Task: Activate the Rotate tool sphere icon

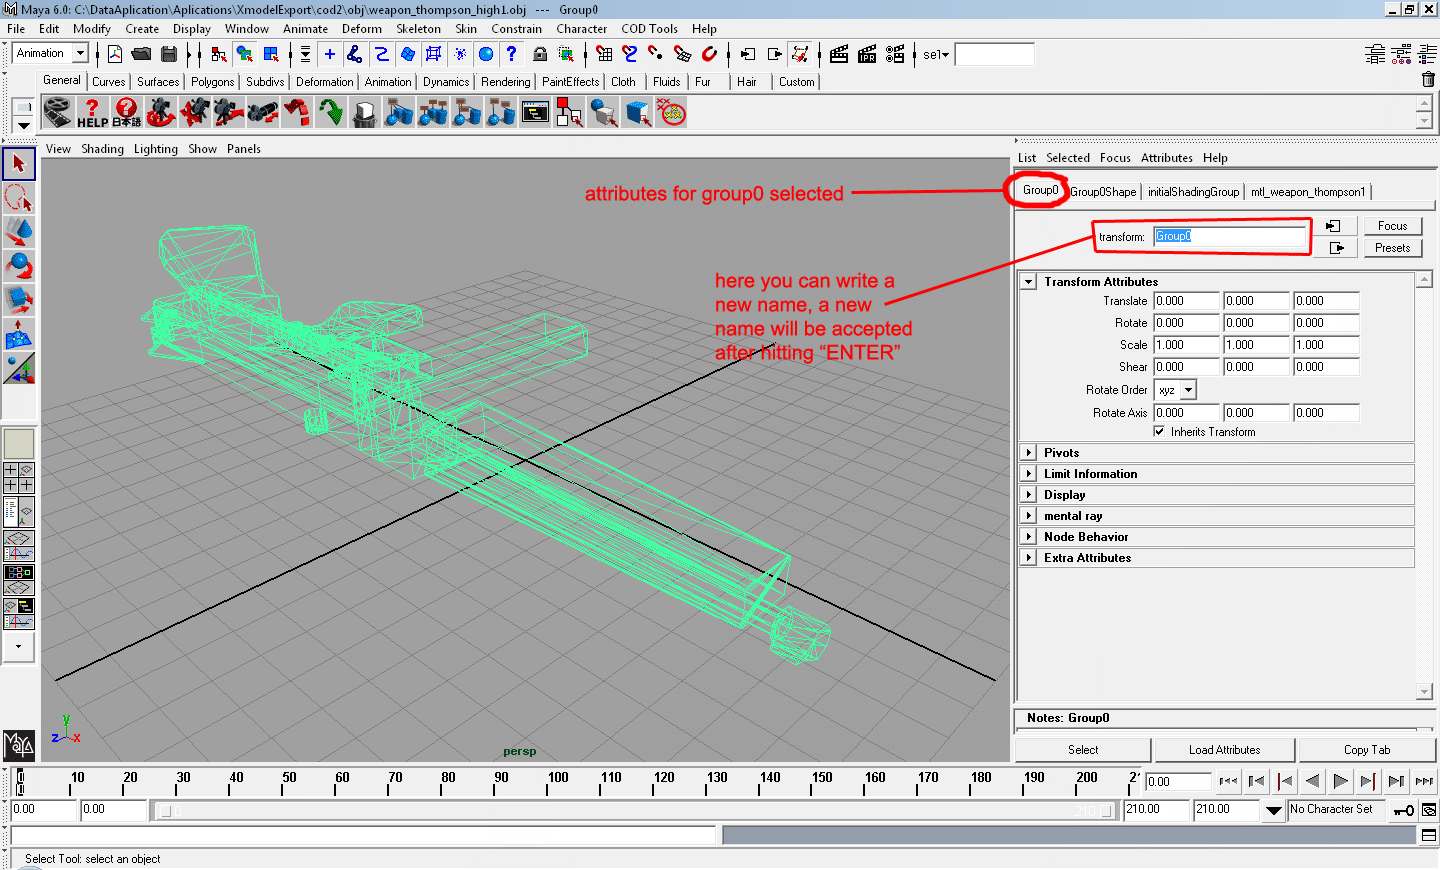Action: (x=19, y=266)
